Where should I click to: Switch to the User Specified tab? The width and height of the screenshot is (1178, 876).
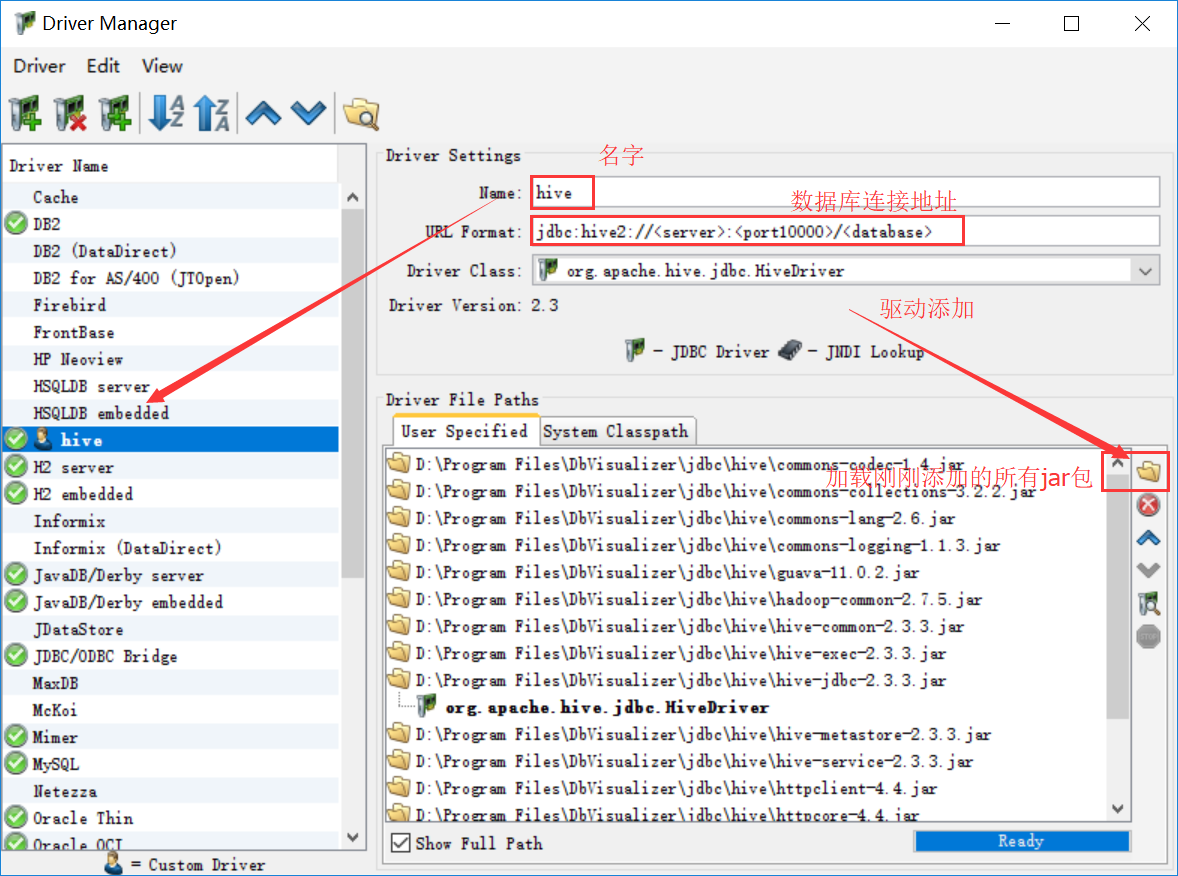[464, 431]
